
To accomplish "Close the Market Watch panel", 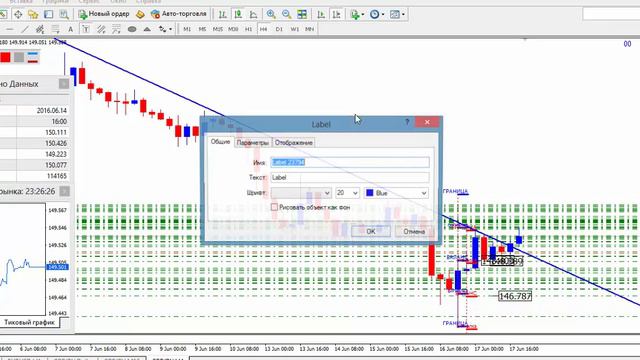I will 64,191.
